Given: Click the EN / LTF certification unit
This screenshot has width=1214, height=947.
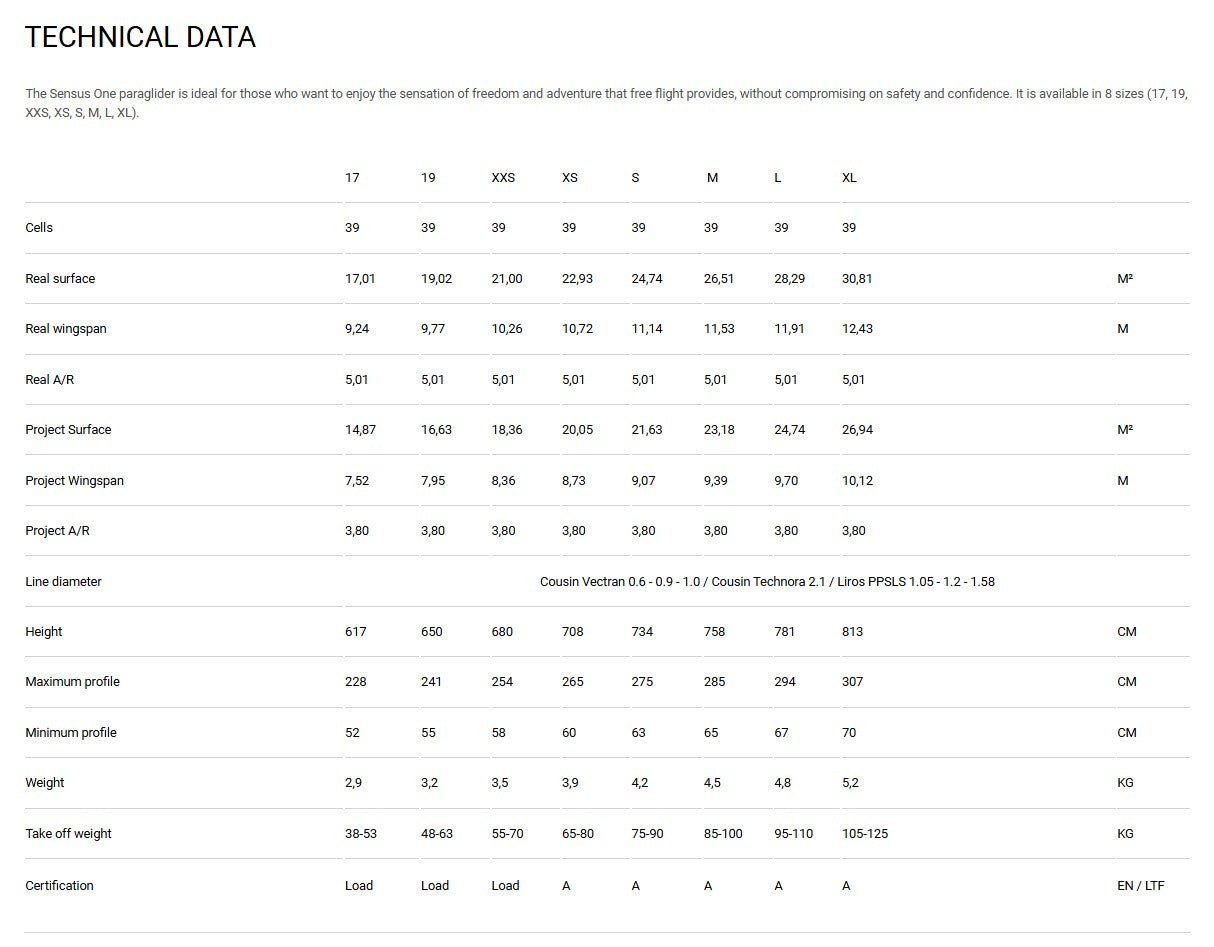Looking at the screenshot, I should [x=1140, y=886].
